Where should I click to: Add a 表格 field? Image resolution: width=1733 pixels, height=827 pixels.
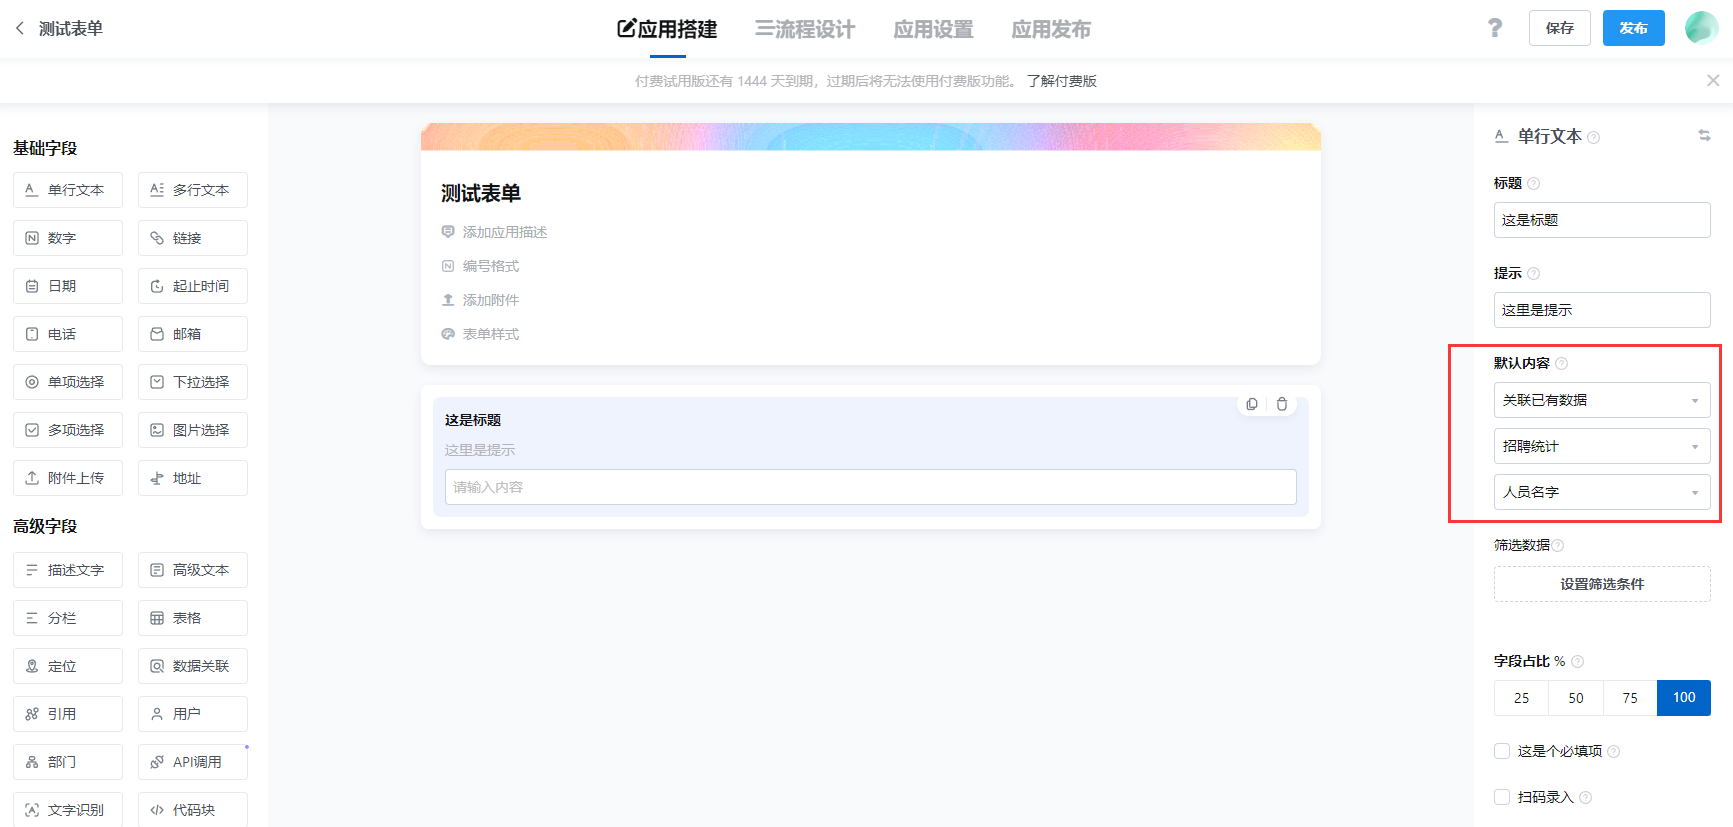coord(193,618)
